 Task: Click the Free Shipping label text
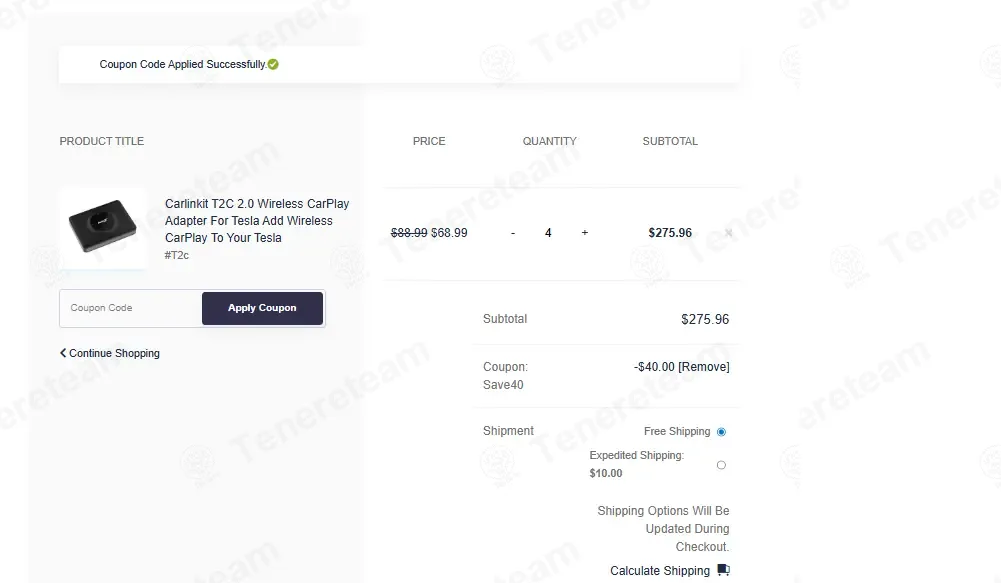(x=677, y=431)
